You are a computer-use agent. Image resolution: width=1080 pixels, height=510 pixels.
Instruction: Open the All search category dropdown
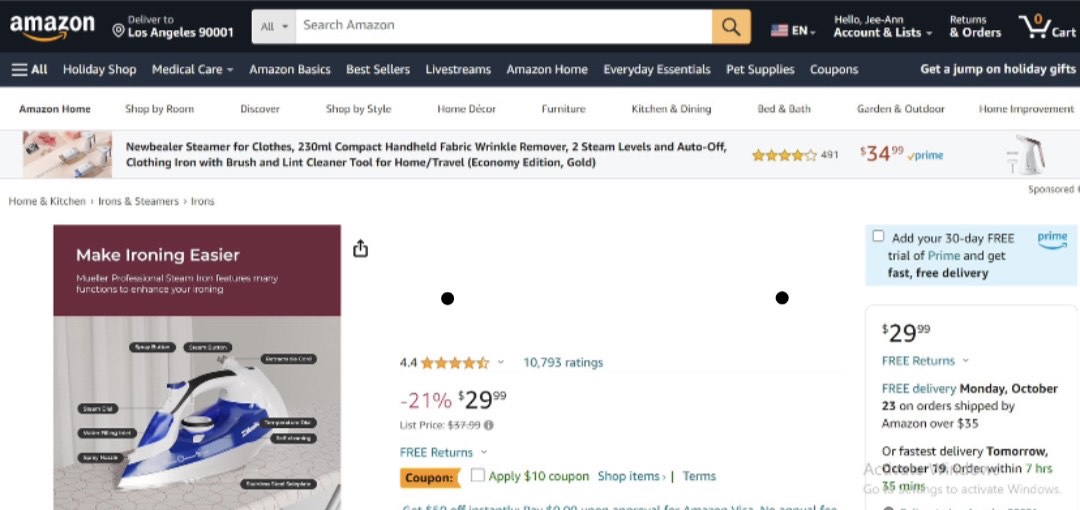[x=274, y=26]
